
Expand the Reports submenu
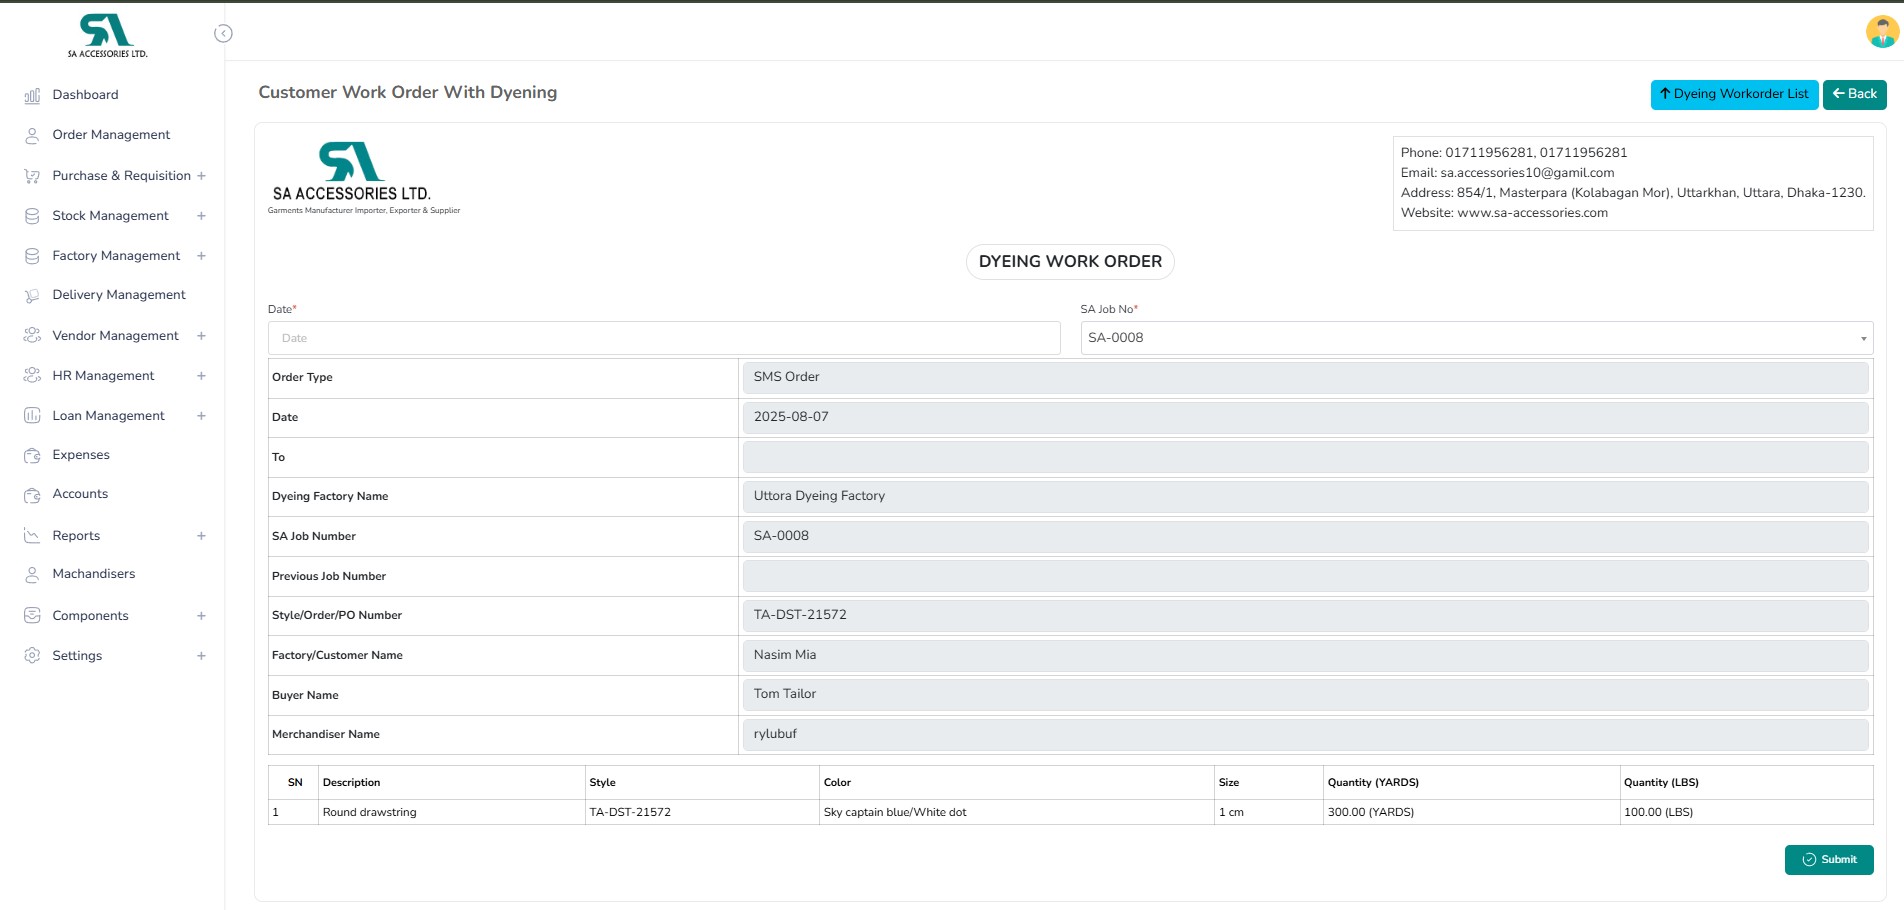tap(201, 536)
